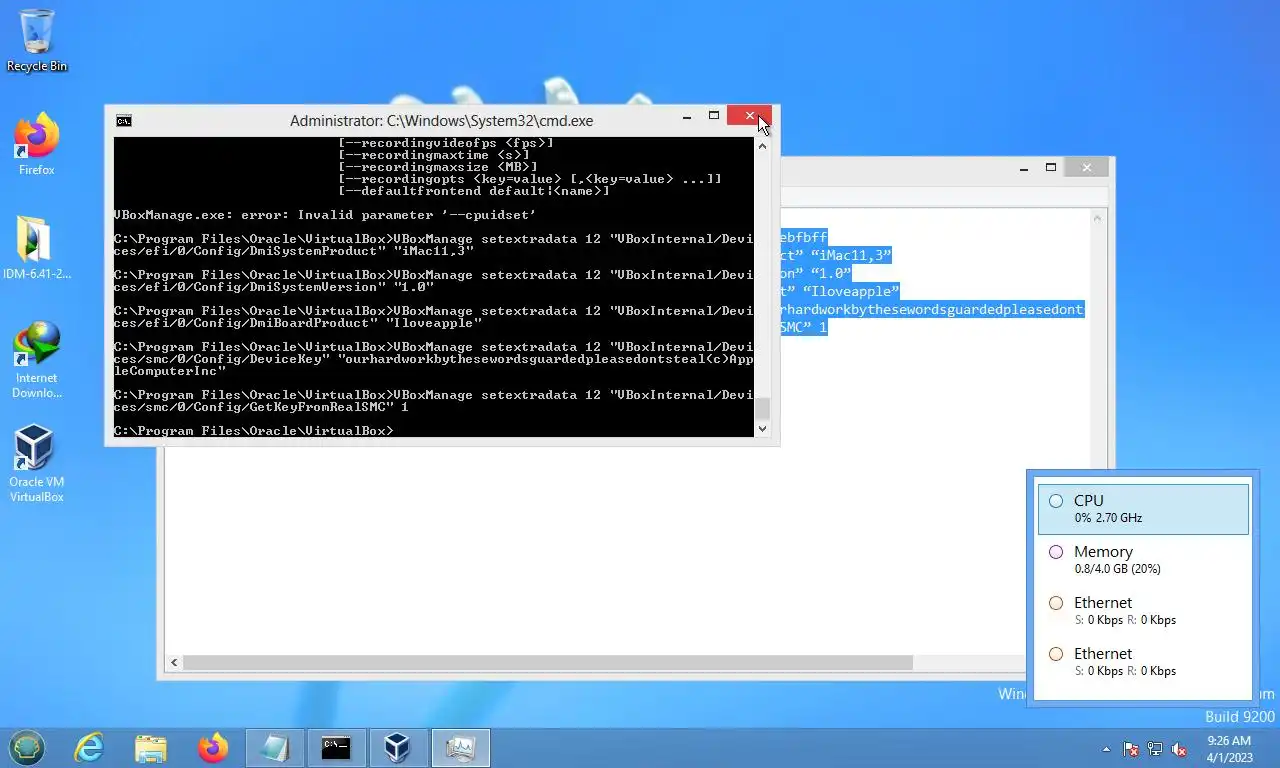Open the Start button on the taskbar
This screenshot has height=768, width=1280.
click(x=27, y=748)
